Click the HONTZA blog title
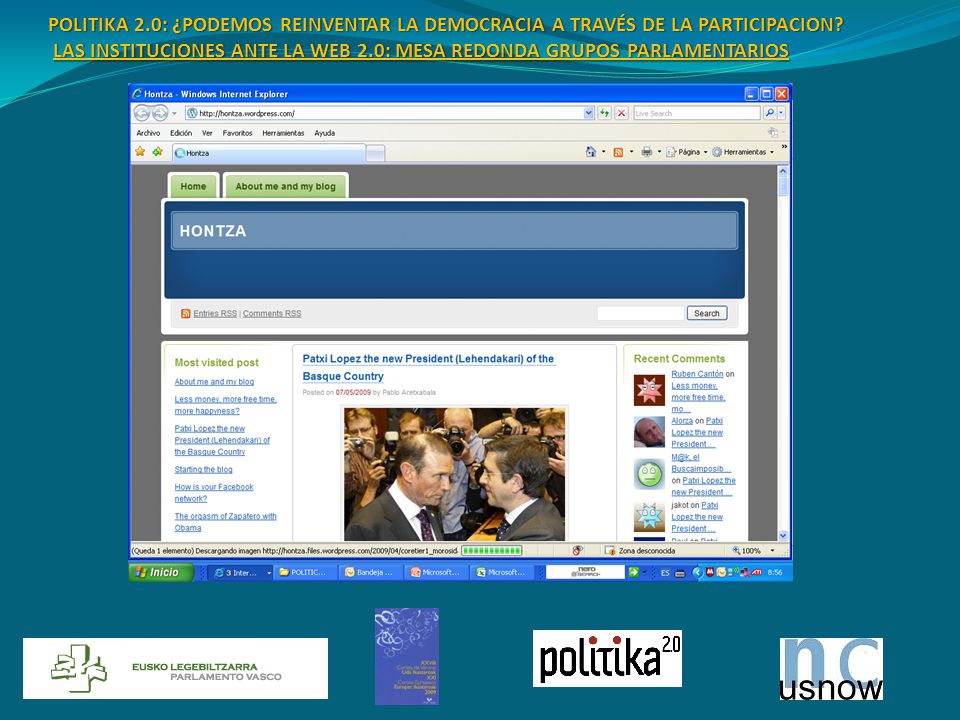Viewport: 960px width, 720px height. [212, 231]
